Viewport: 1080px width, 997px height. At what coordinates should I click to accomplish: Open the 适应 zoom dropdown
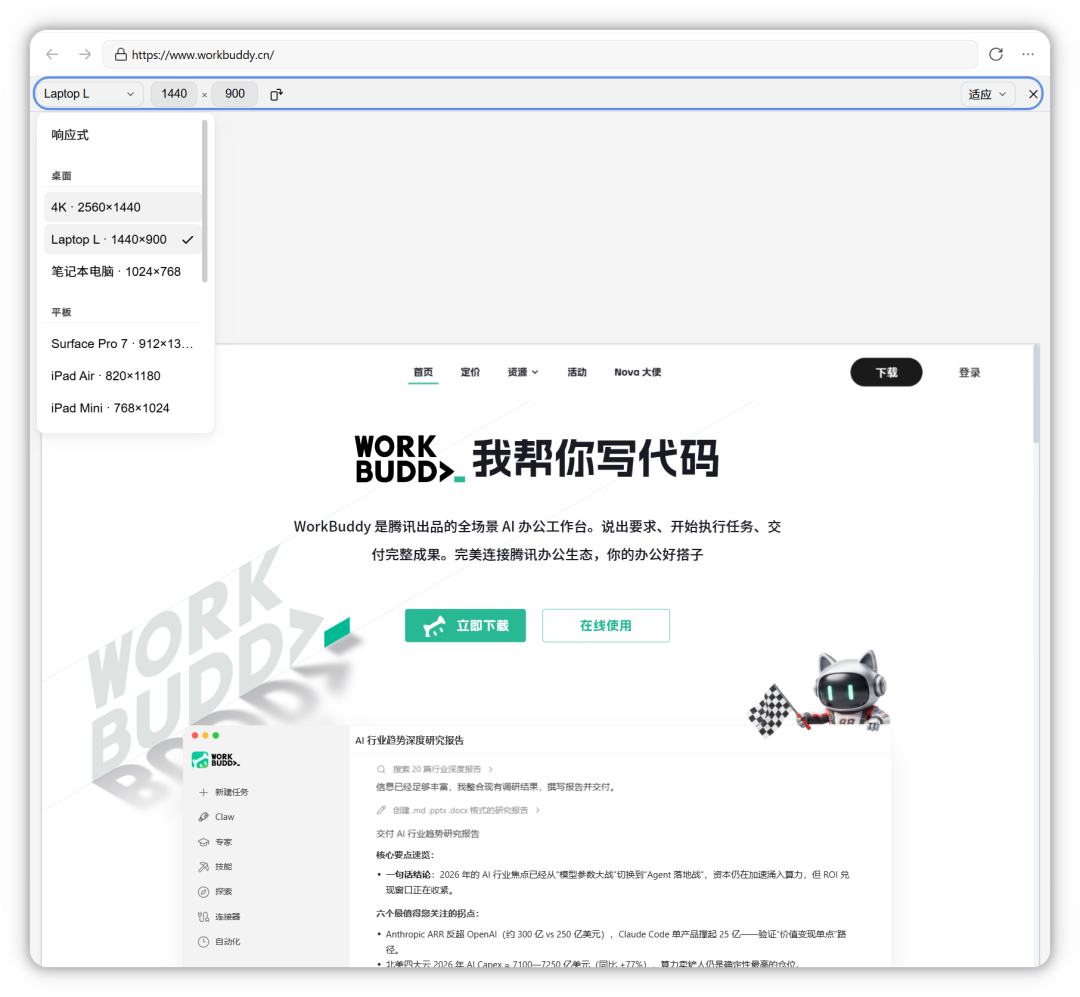[x=988, y=94]
